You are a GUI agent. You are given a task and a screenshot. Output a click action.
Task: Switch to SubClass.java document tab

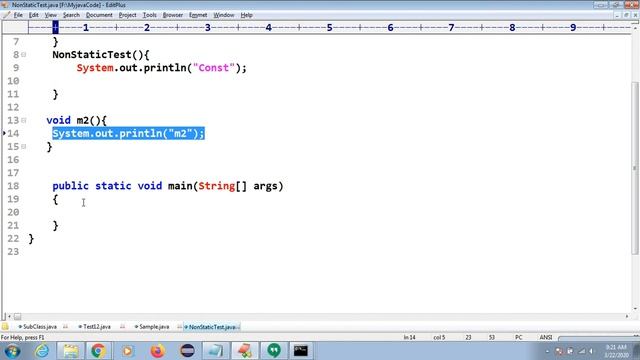[x=38, y=327]
